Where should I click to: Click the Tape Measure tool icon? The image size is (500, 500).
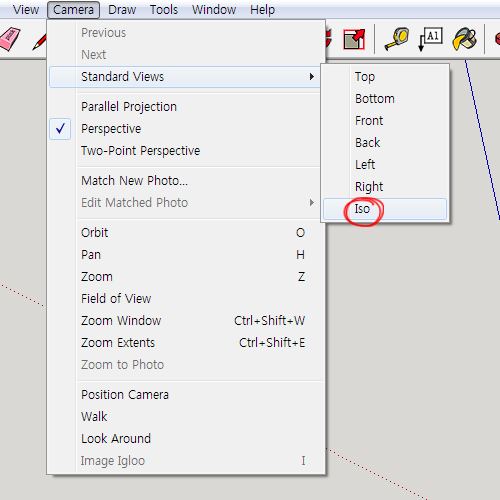click(x=397, y=39)
